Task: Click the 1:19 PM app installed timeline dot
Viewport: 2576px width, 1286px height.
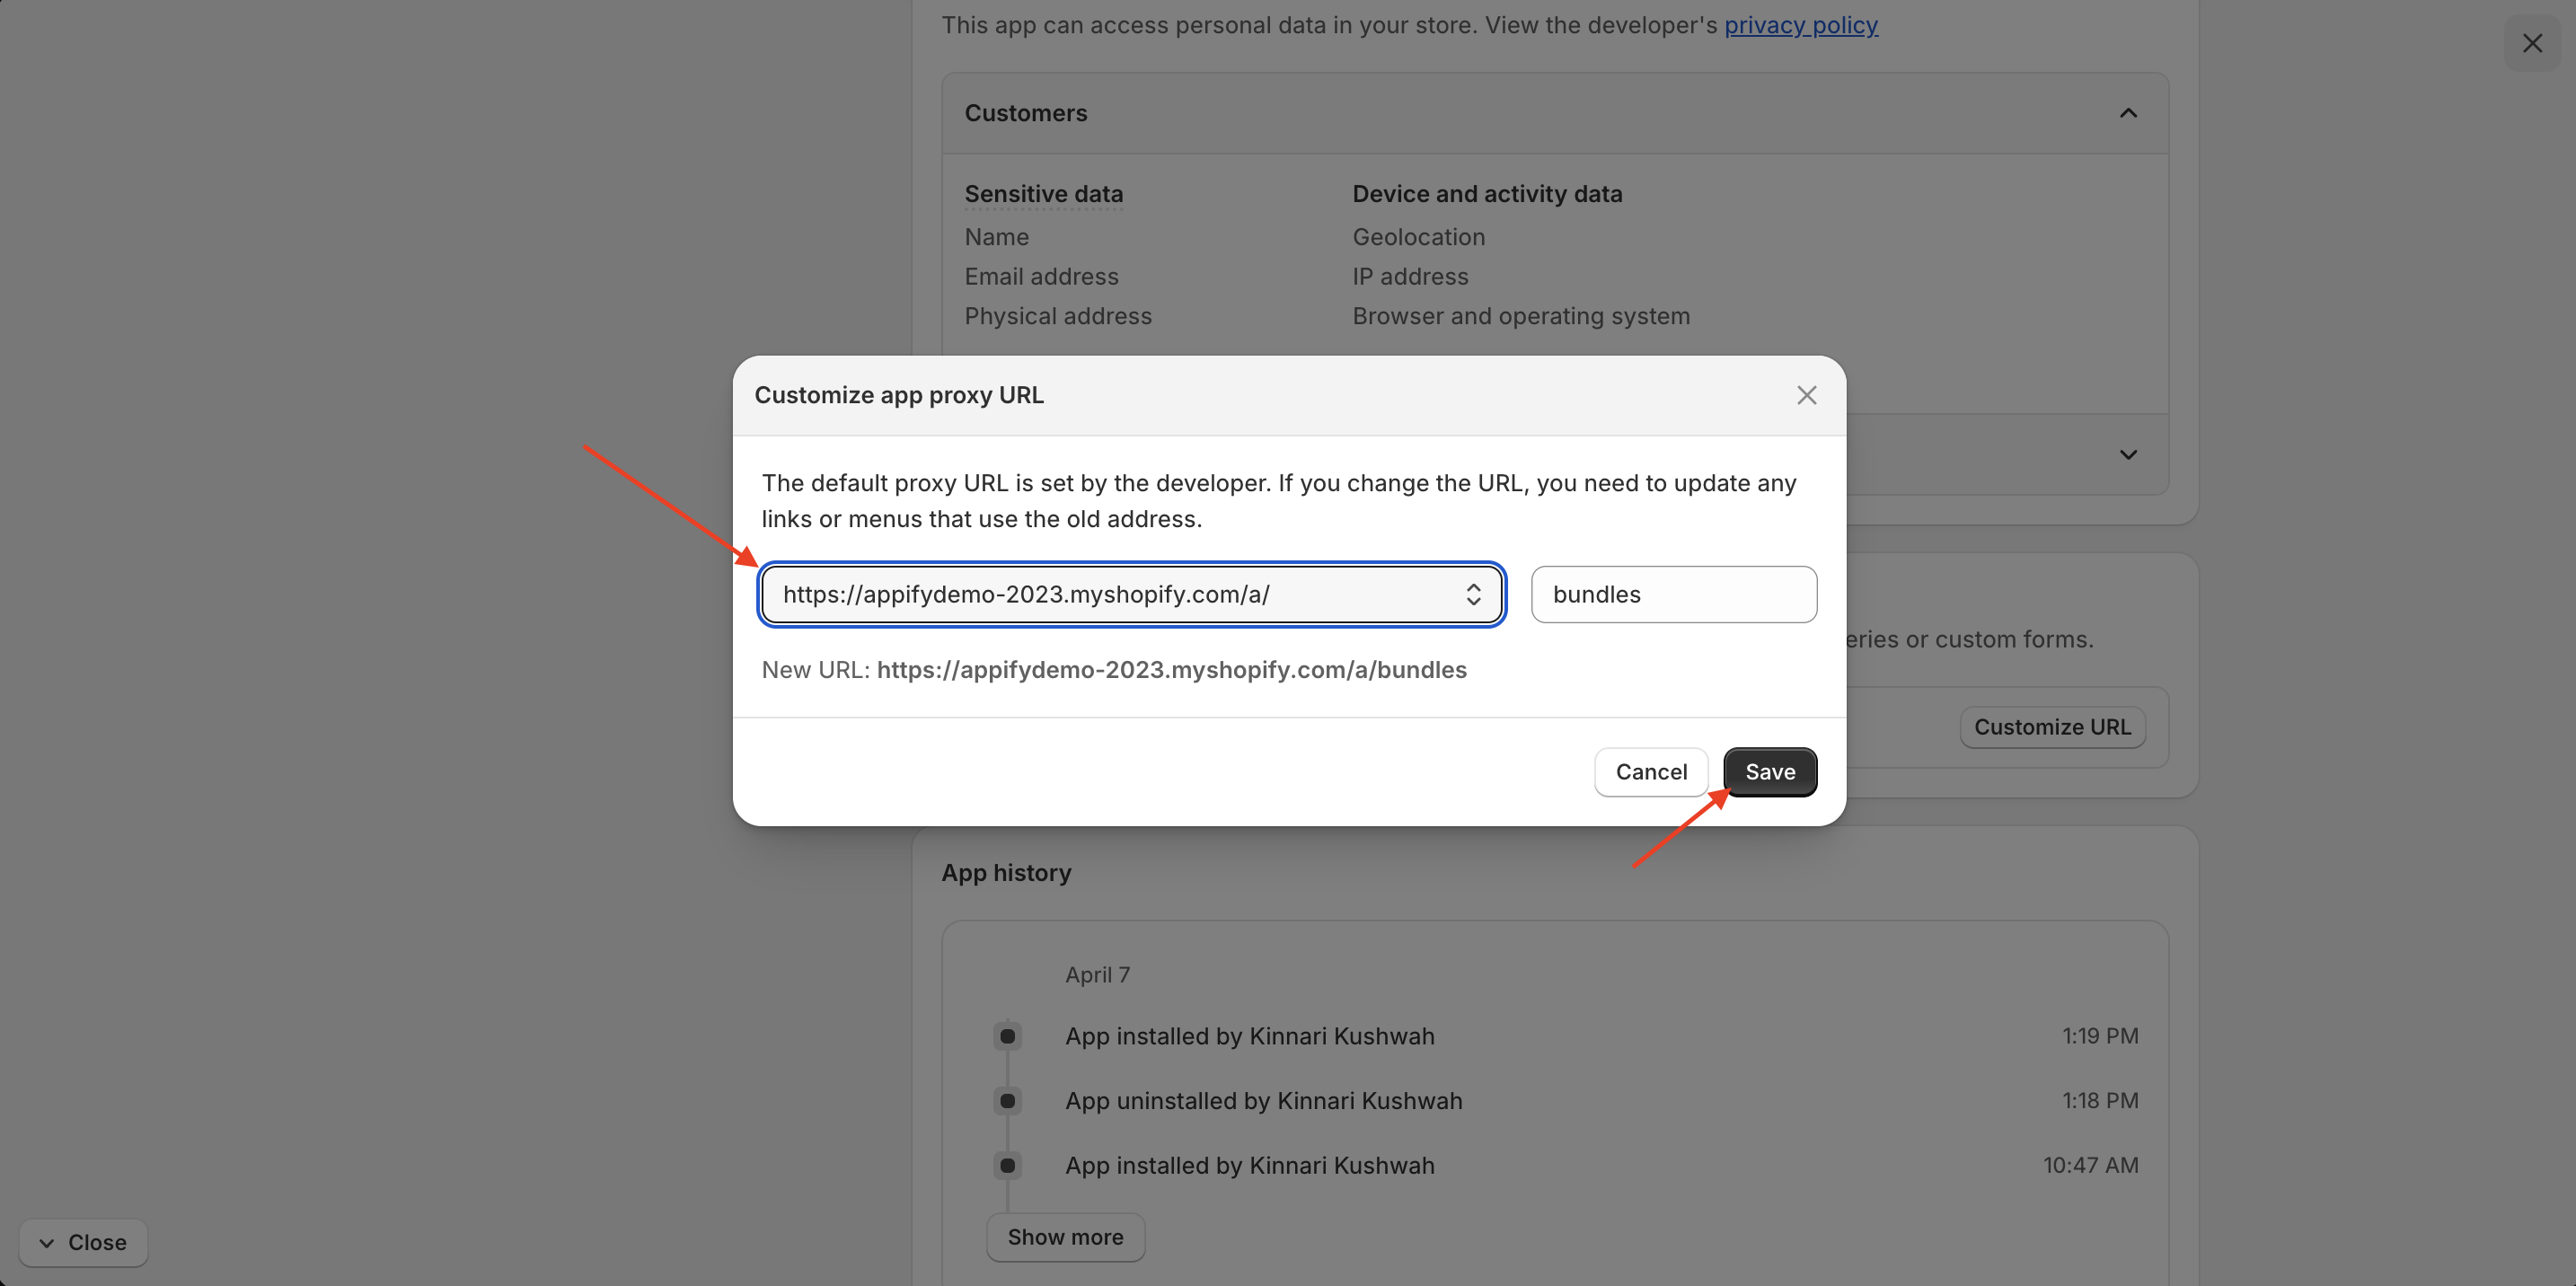Action: pyautogui.click(x=1007, y=1036)
